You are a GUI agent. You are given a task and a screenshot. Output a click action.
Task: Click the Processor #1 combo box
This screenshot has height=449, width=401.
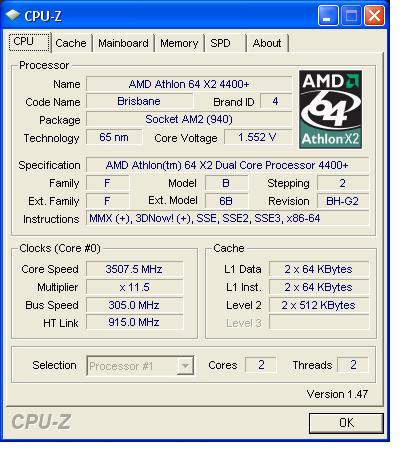140,366
